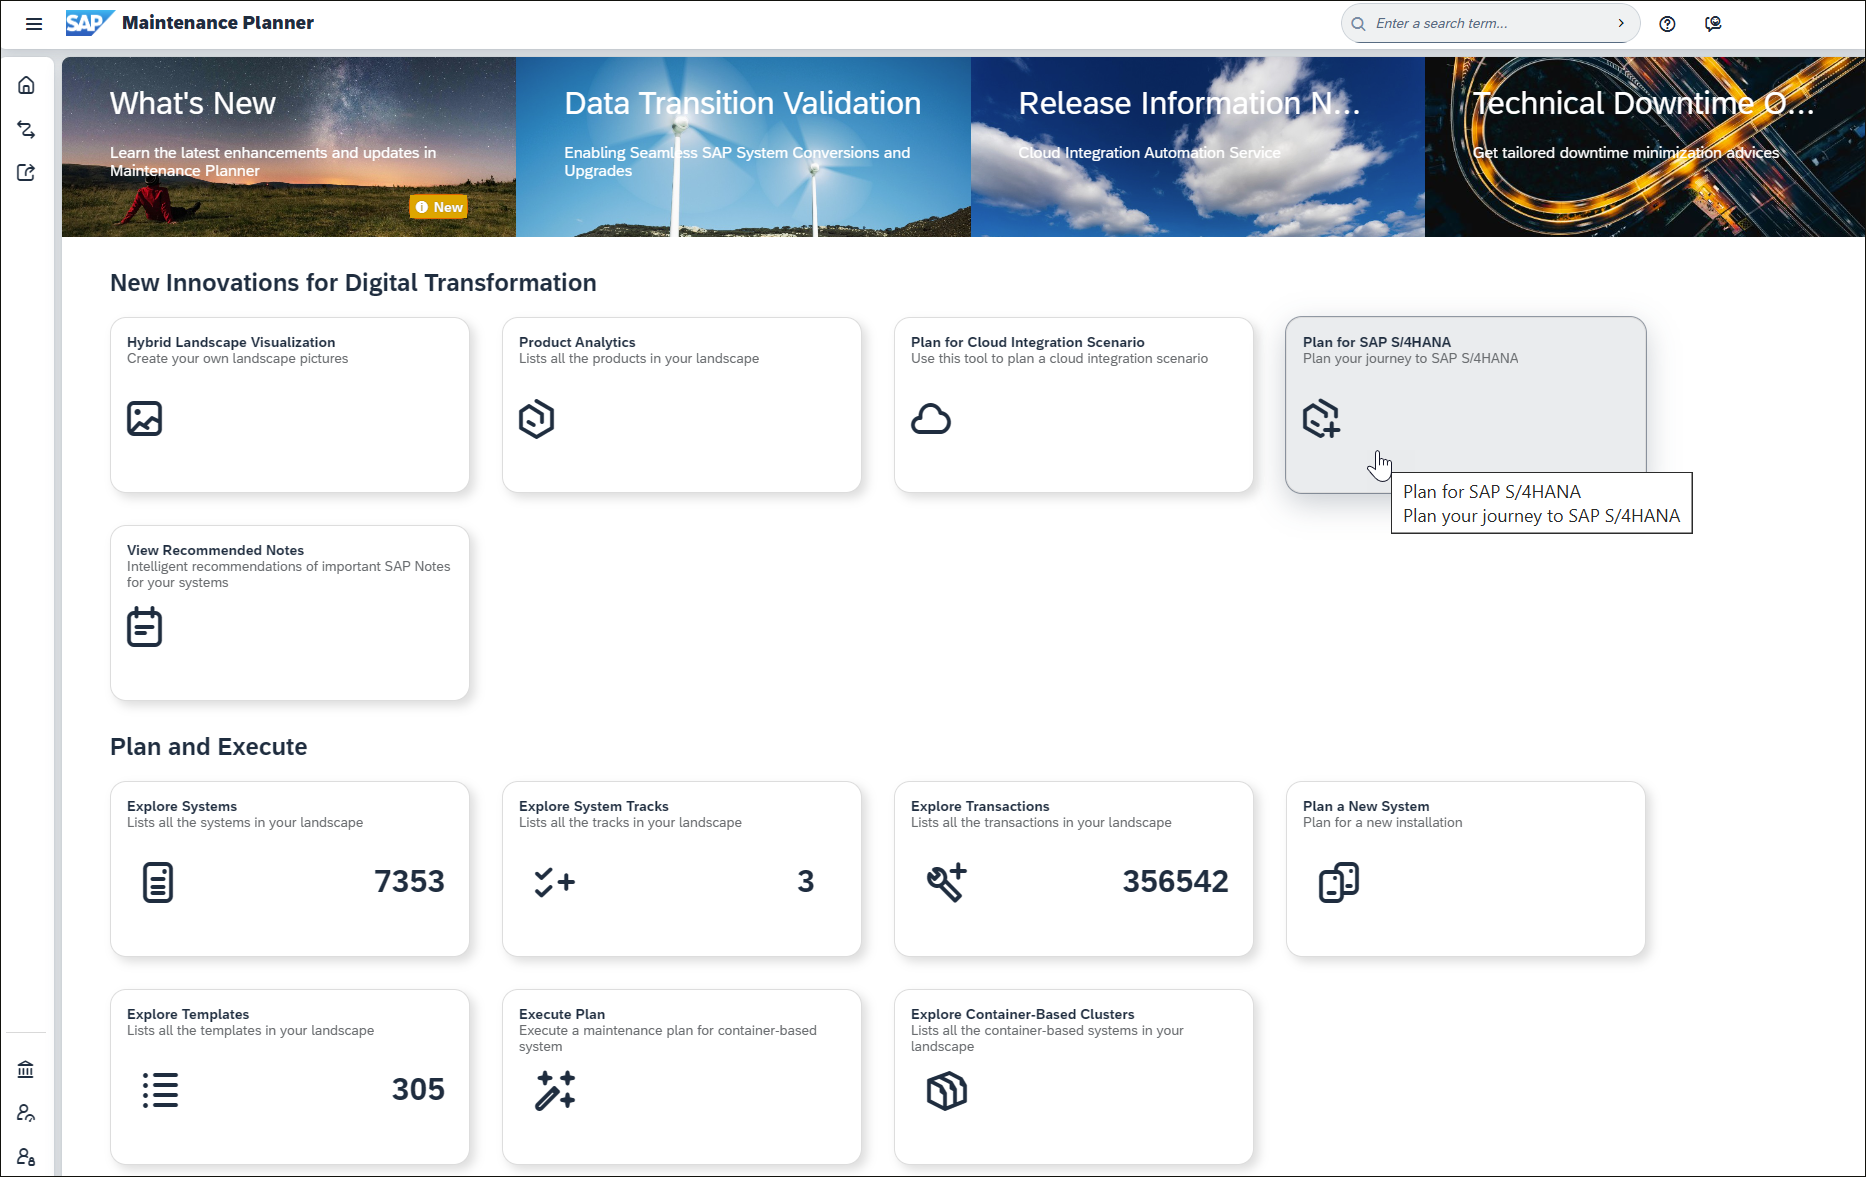1866x1177 pixels.
Task: Open the help question mark icon
Action: (x=1667, y=24)
